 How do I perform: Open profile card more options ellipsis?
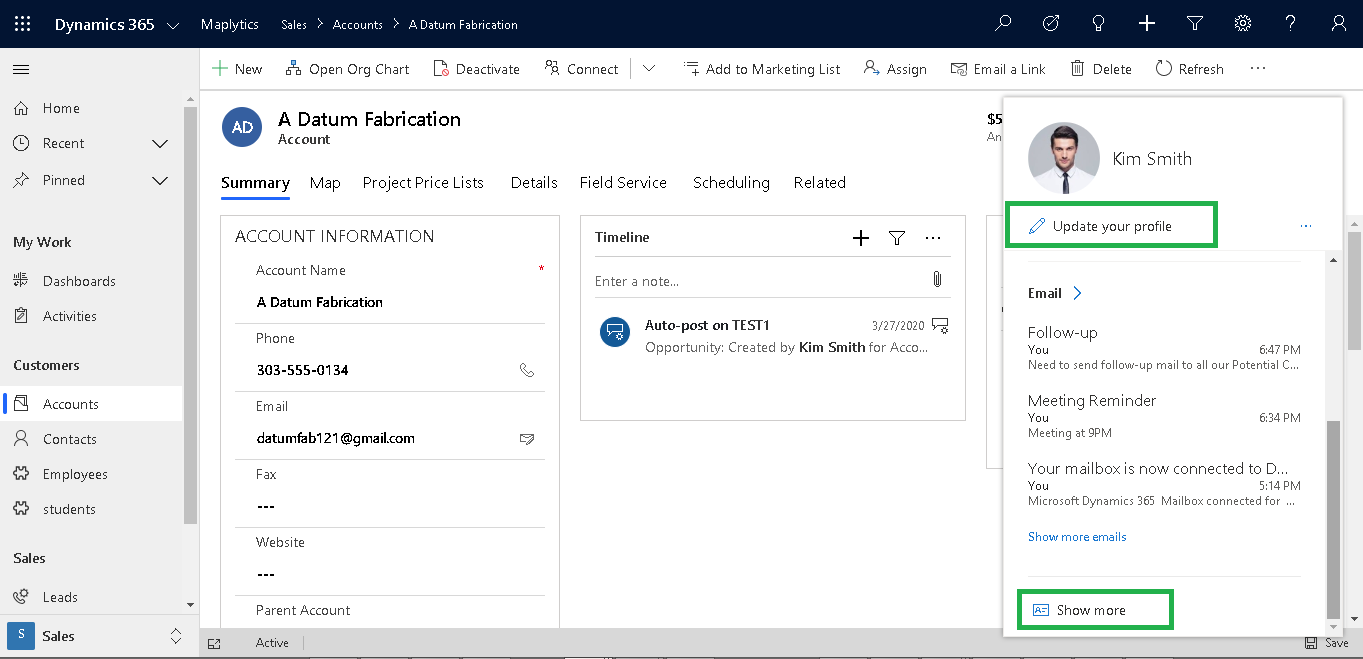[1305, 226]
